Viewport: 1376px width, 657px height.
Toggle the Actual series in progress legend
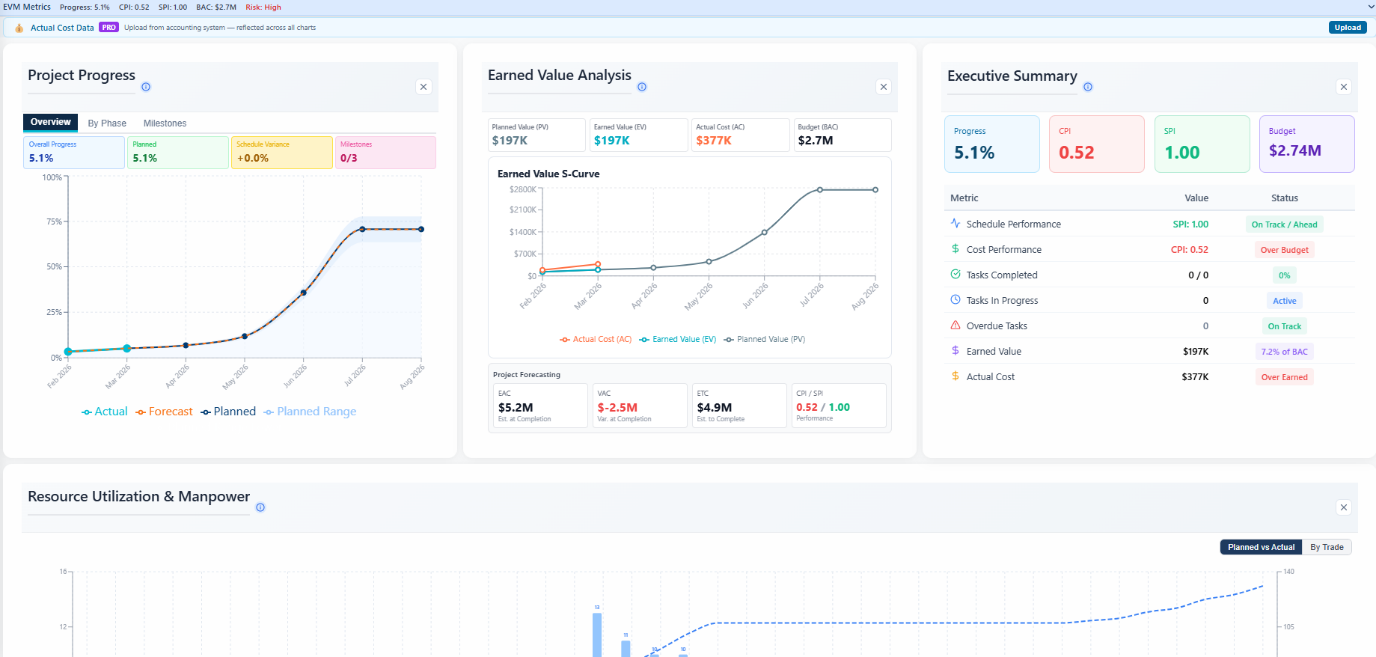pyautogui.click(x=104, y=411)
